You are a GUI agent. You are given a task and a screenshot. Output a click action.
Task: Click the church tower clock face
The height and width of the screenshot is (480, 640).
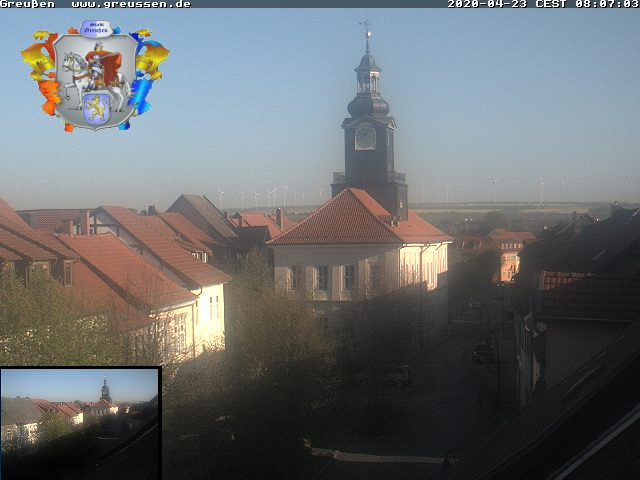(x=365, y=138)
